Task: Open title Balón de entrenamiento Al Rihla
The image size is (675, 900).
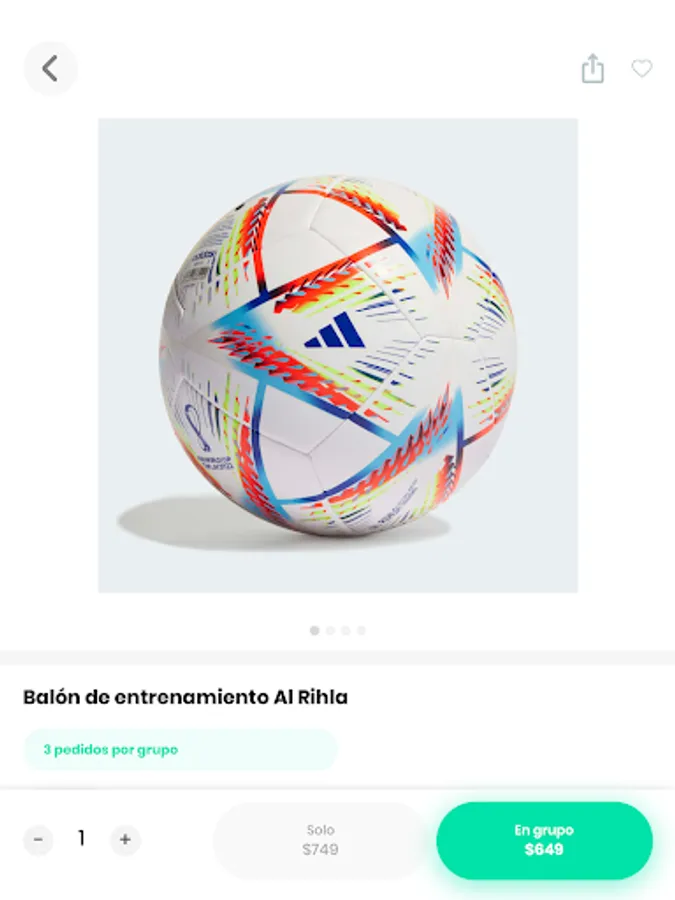Action: pyautogui.click(x=185, y=697)
